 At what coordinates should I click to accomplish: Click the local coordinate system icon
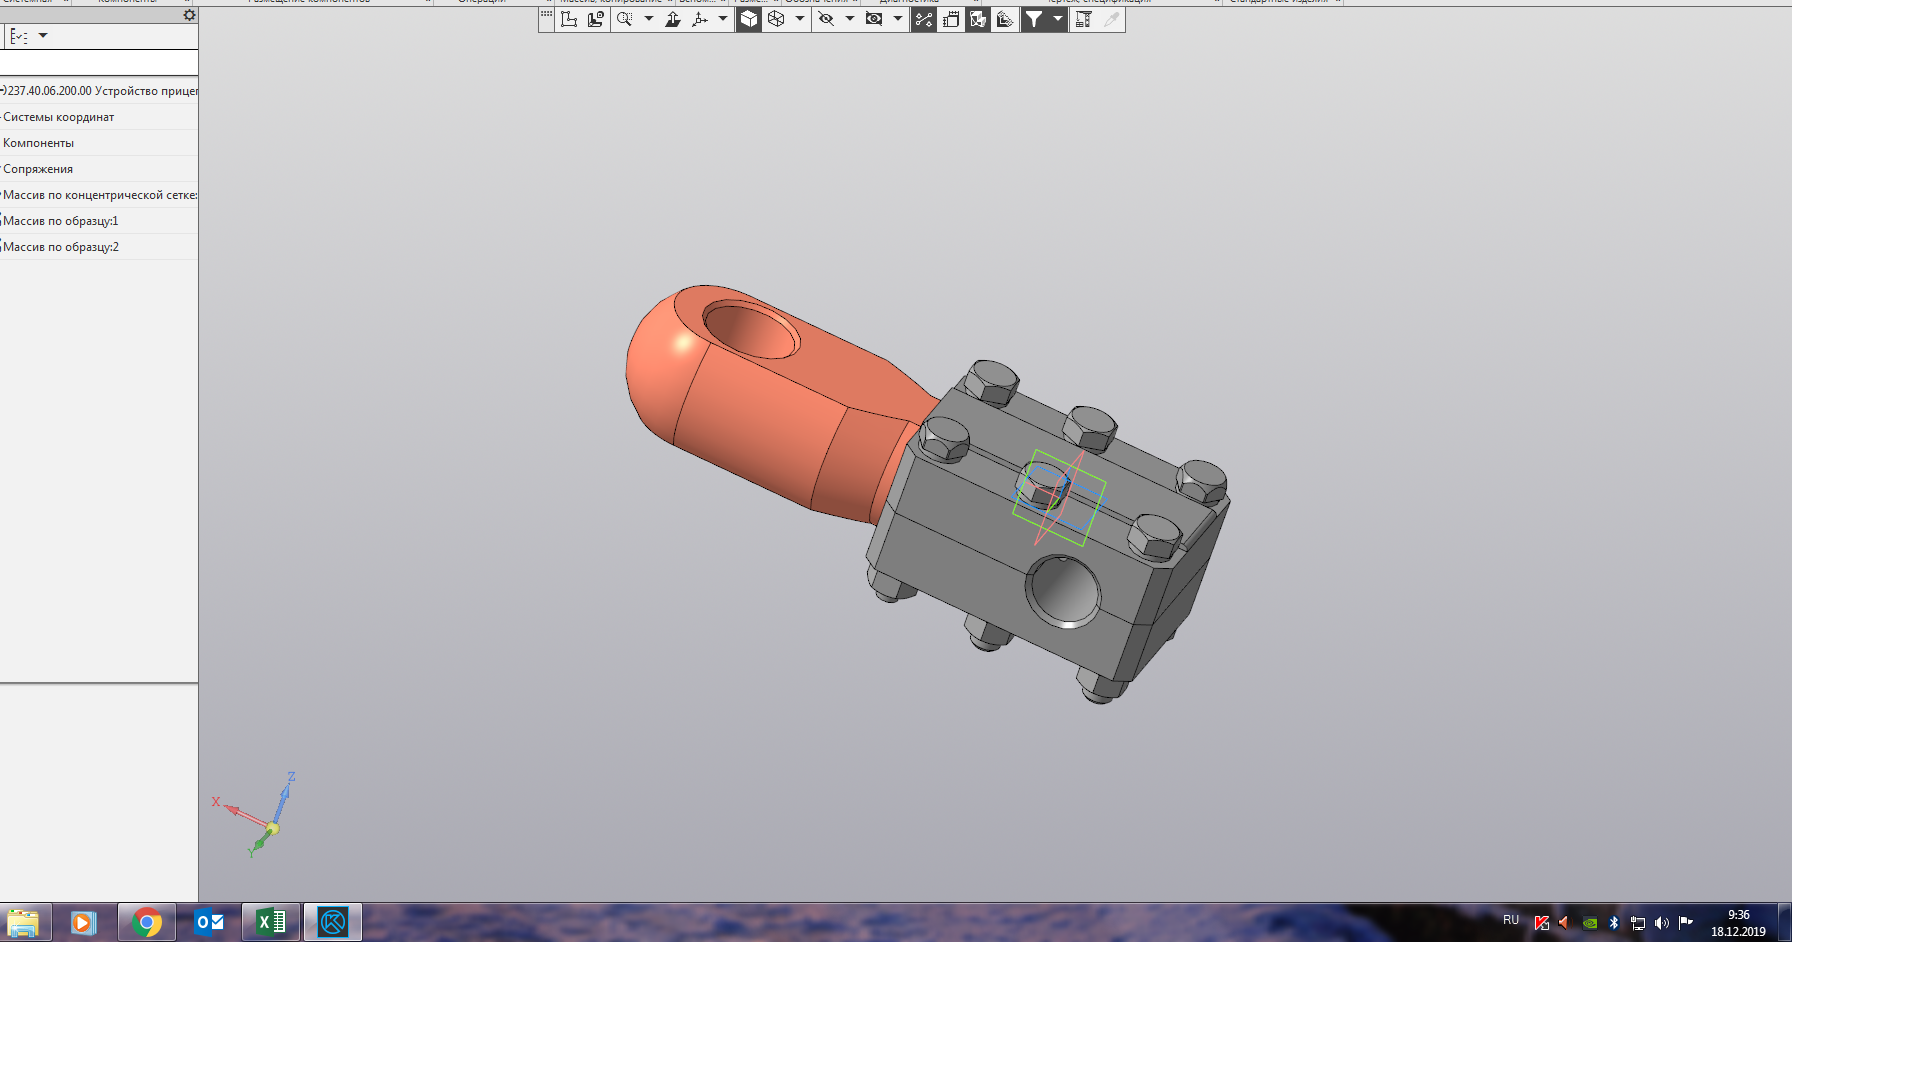[x=569, y=19]
